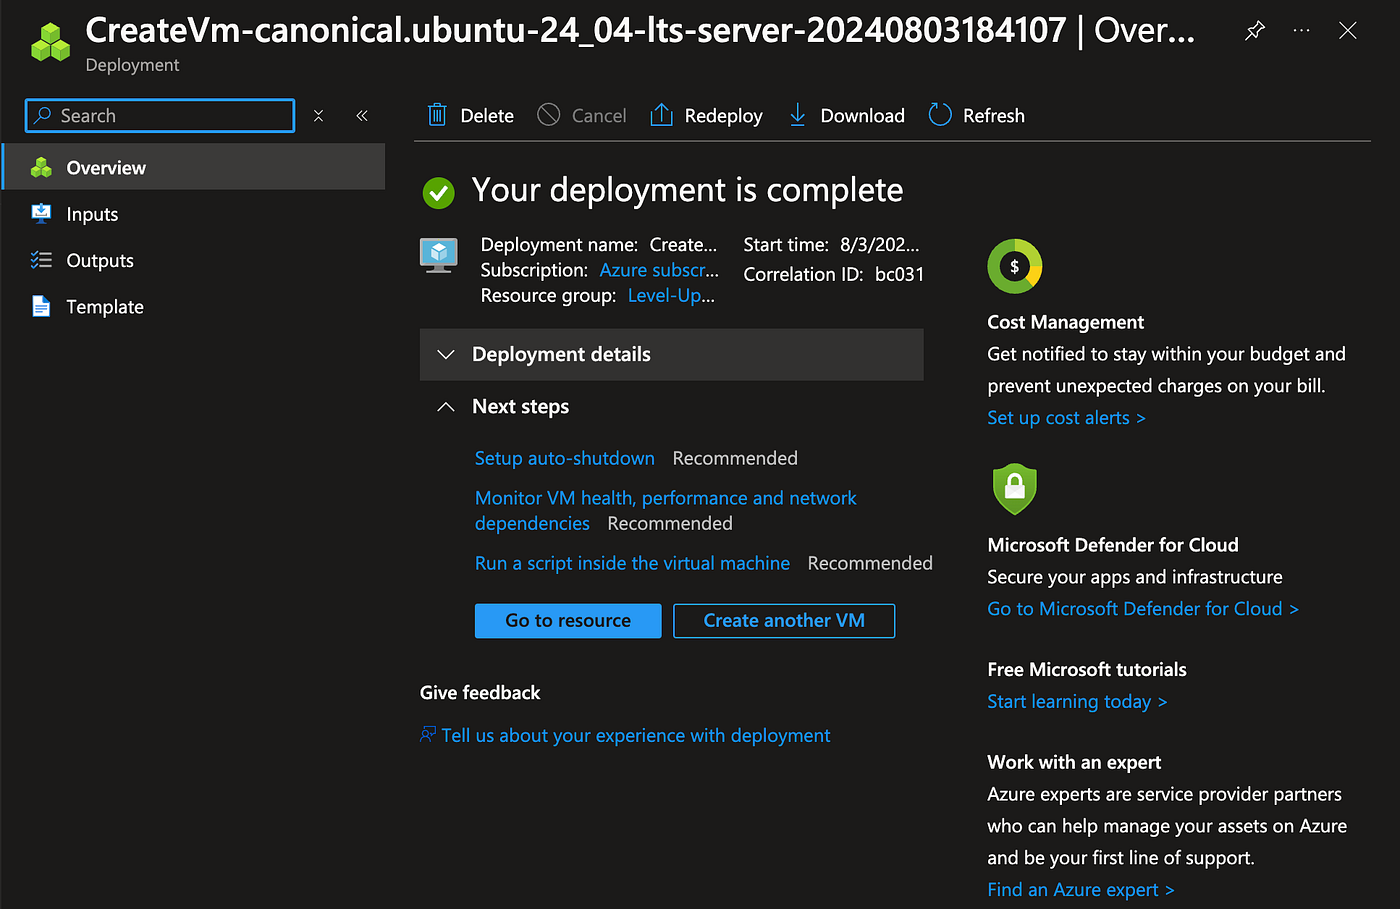The image size is (1400, 909).
Task: Click the Correlation ID value bc031
Action: coord(900,274)
